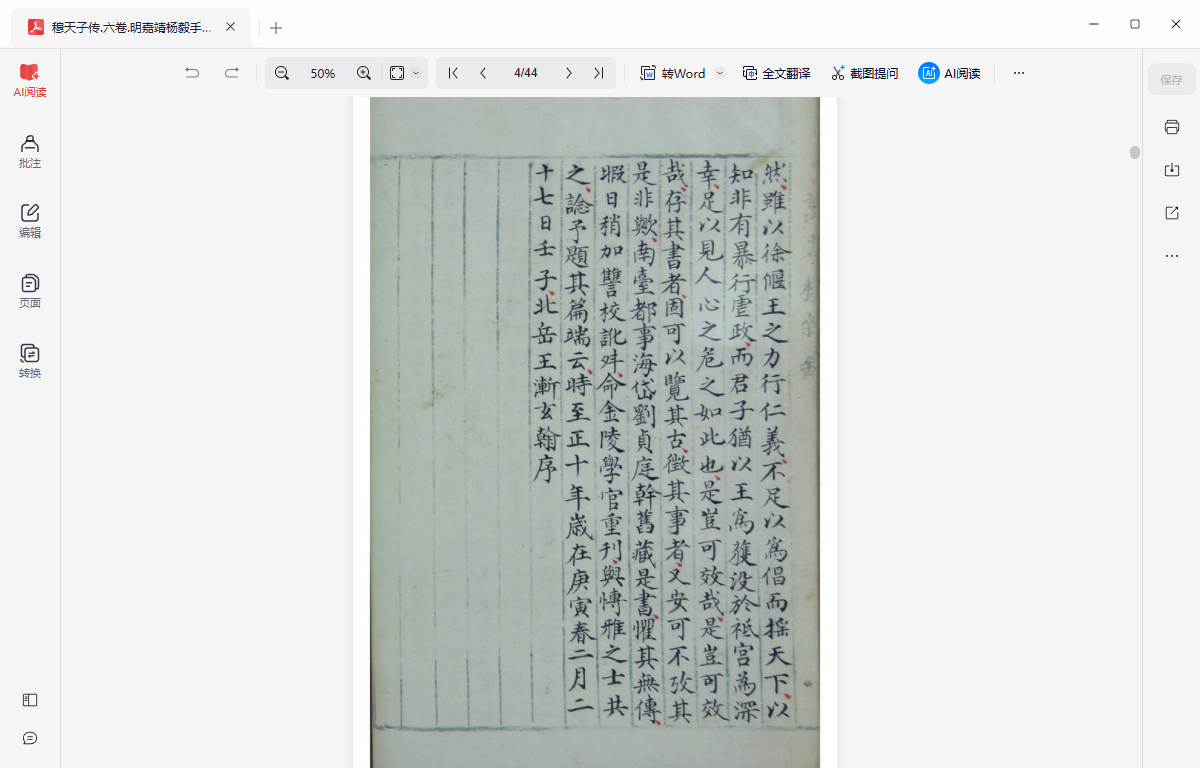Open the 转Word dropdown arrow
Image resolution: width=1200 pixels, height=768 pixels.
pos(719,73)
